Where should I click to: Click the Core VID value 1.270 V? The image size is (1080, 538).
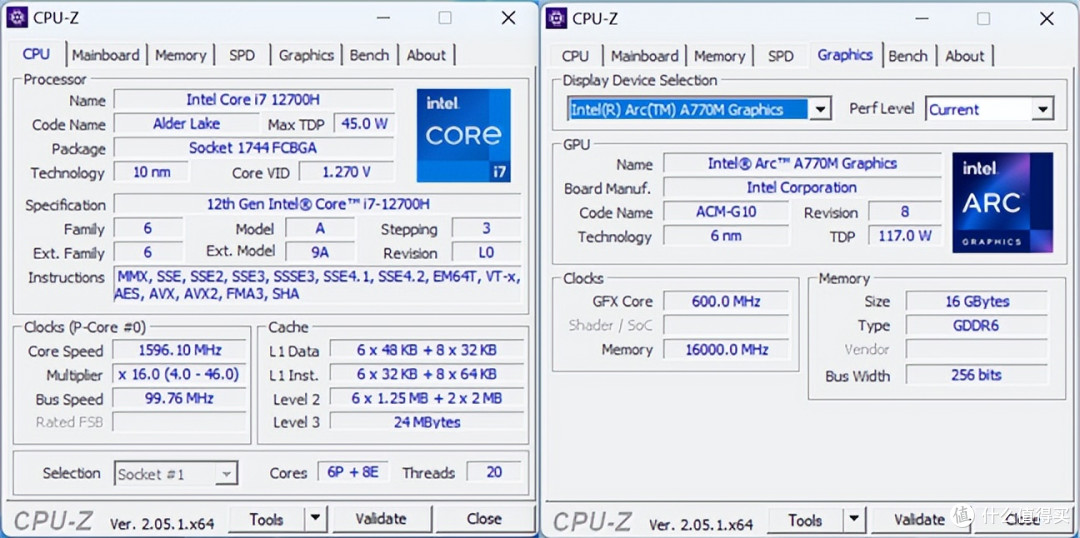[x=346, y=172]
